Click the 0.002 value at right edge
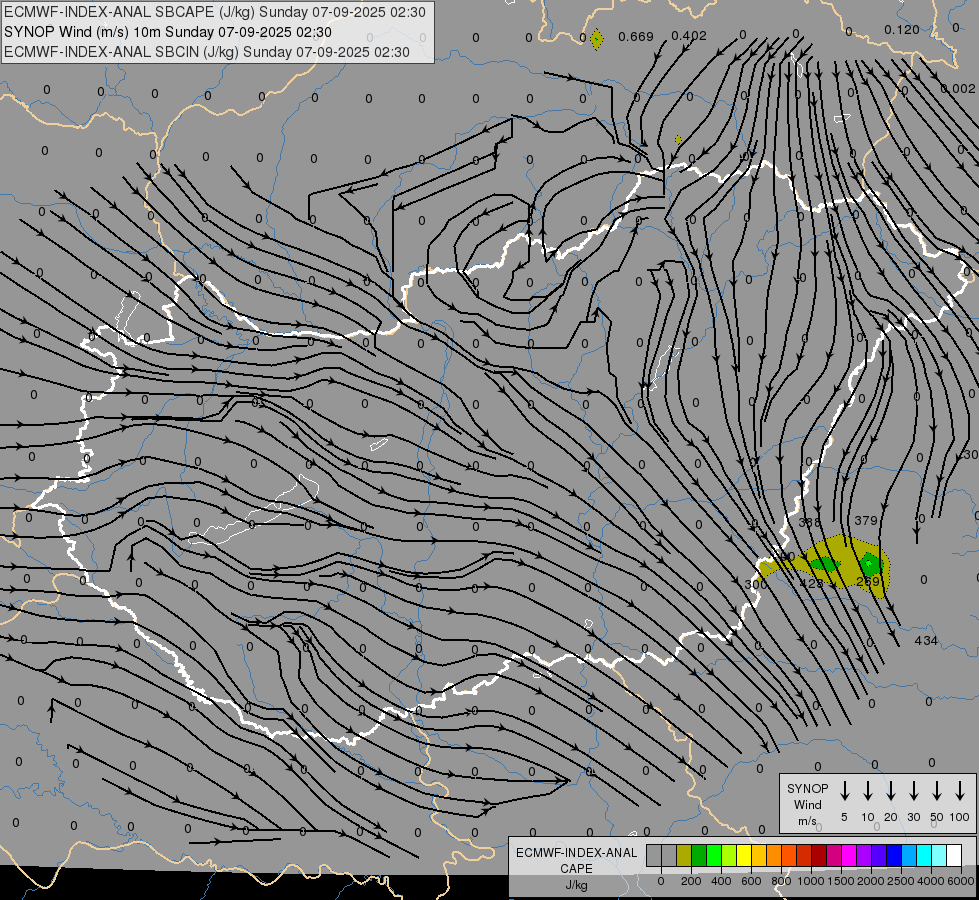Image resolution: width=979 pixels, height=900 pixels. [958, 89]
